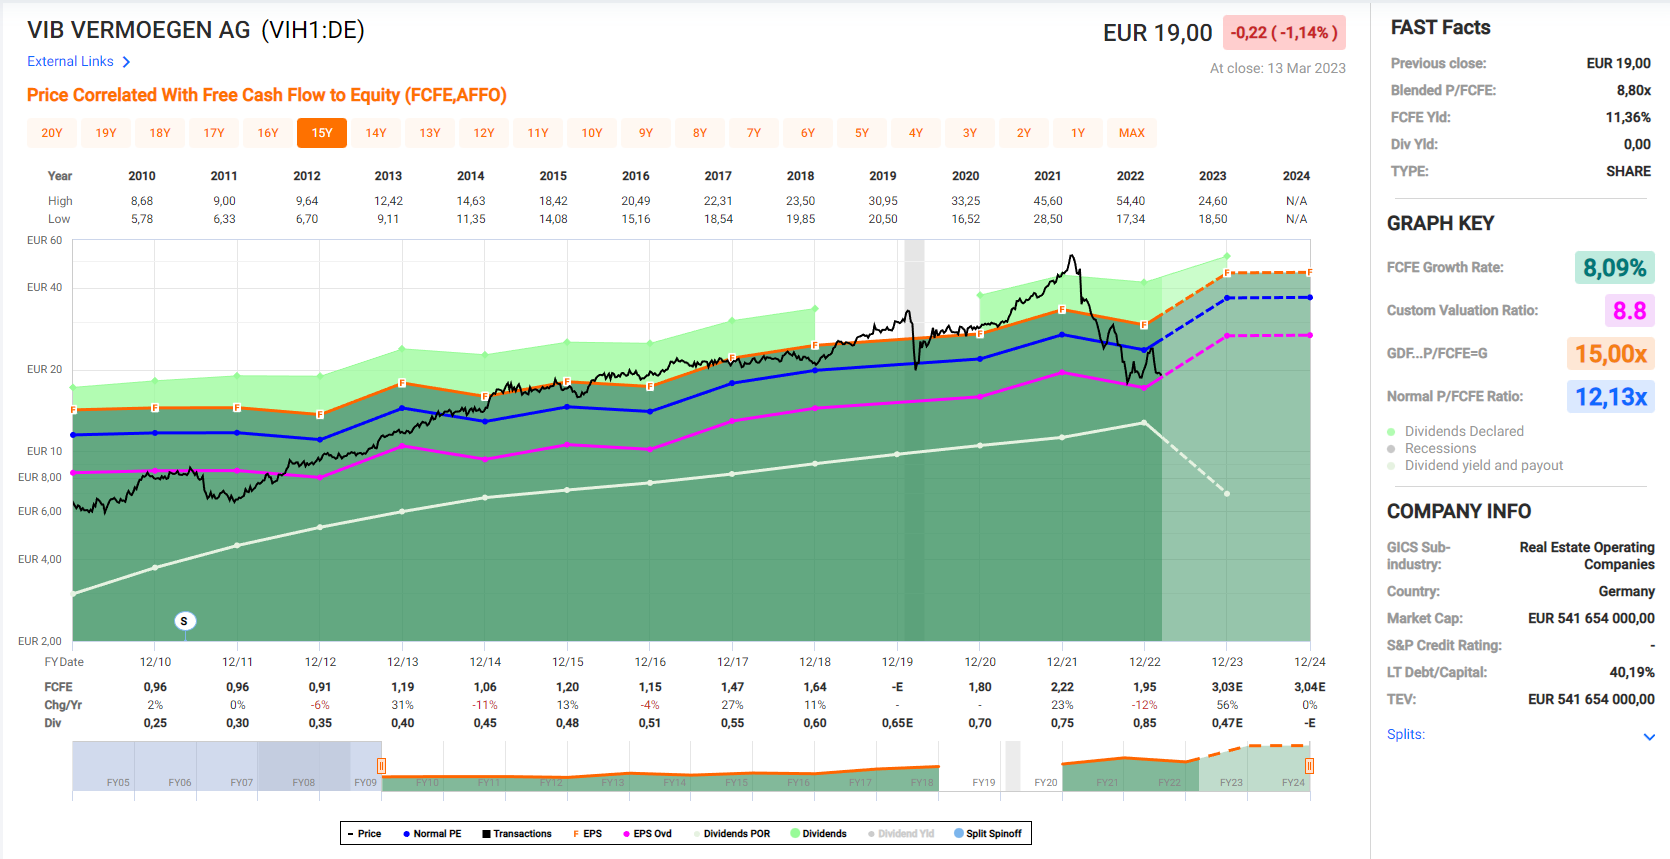Toggle Recessions shading in Graph Key
Image resolution: width=1670 pixels, height=859 pixels.
click(x=1439, y=448)
